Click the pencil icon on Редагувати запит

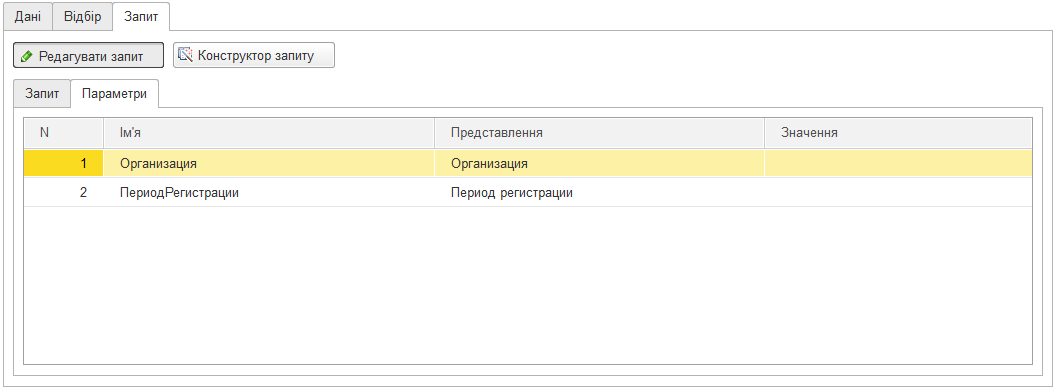[x=27, y=56]
